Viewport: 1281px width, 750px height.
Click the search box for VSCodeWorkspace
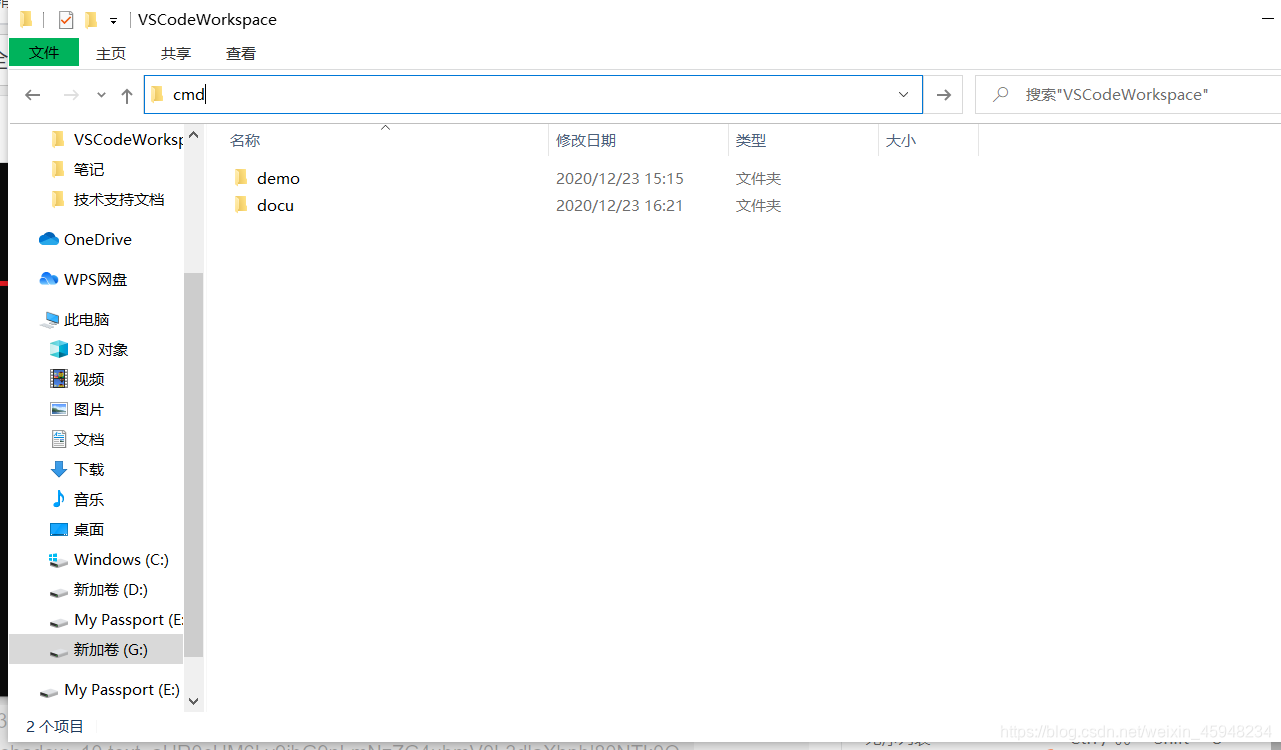(1127, 94)
